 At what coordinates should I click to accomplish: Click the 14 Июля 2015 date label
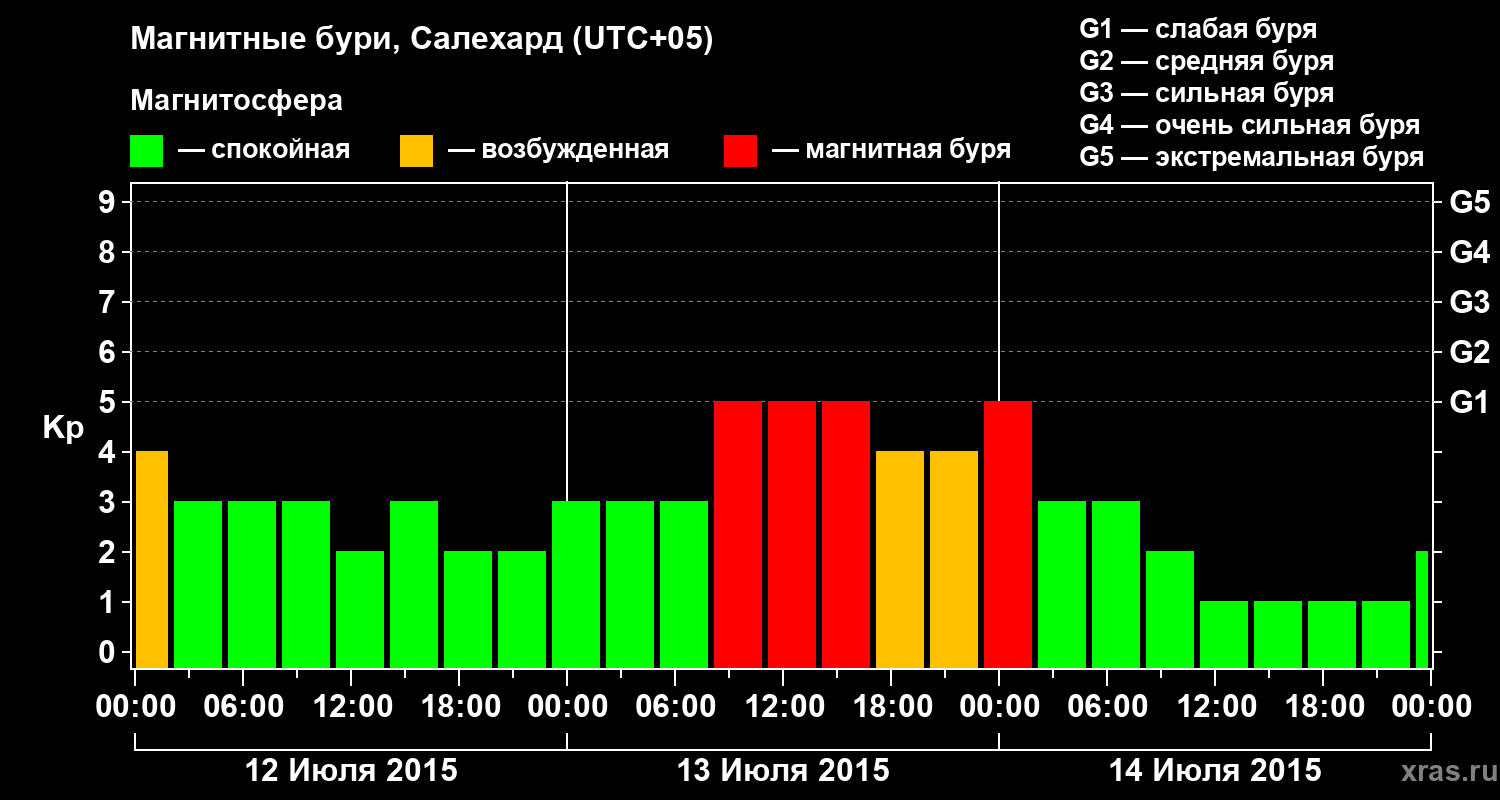tap(1215, 771)
